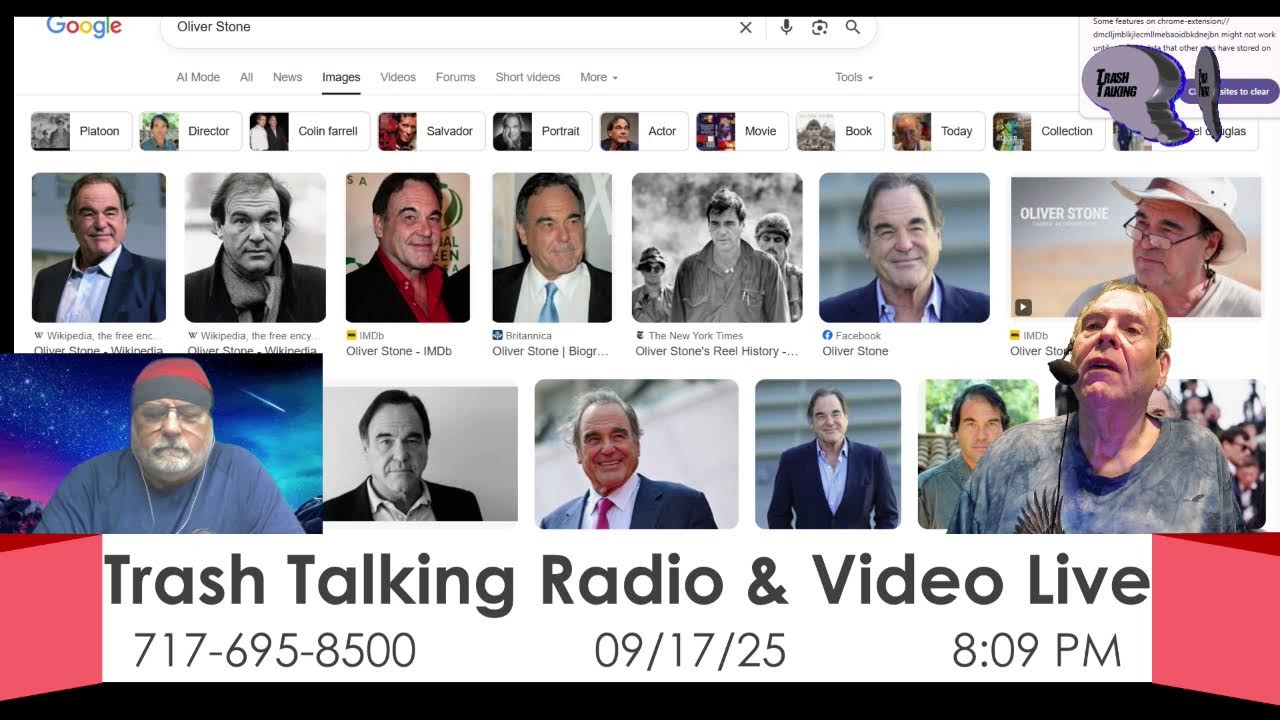Open the 'Oliver Stone's Reel History' link
This screenshot has height=720, width=1280.
click(717, 351)
